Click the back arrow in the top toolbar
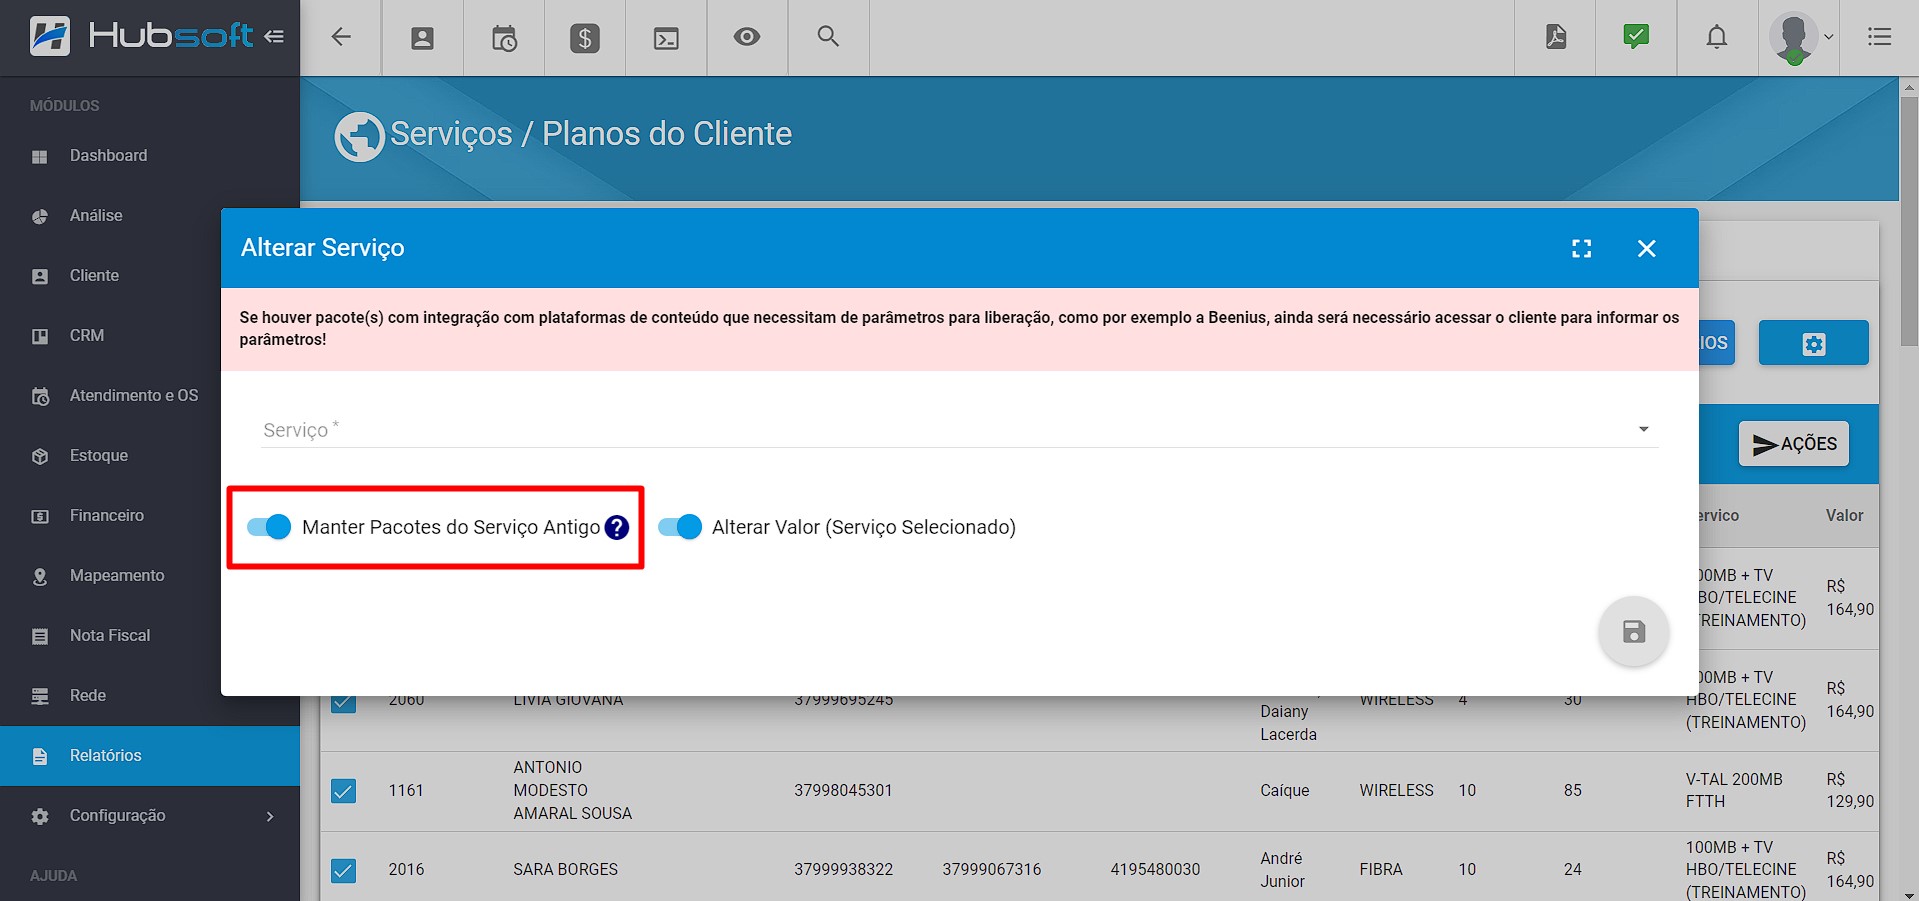This screenshot has height=901, width=1919. coord(341,37)
